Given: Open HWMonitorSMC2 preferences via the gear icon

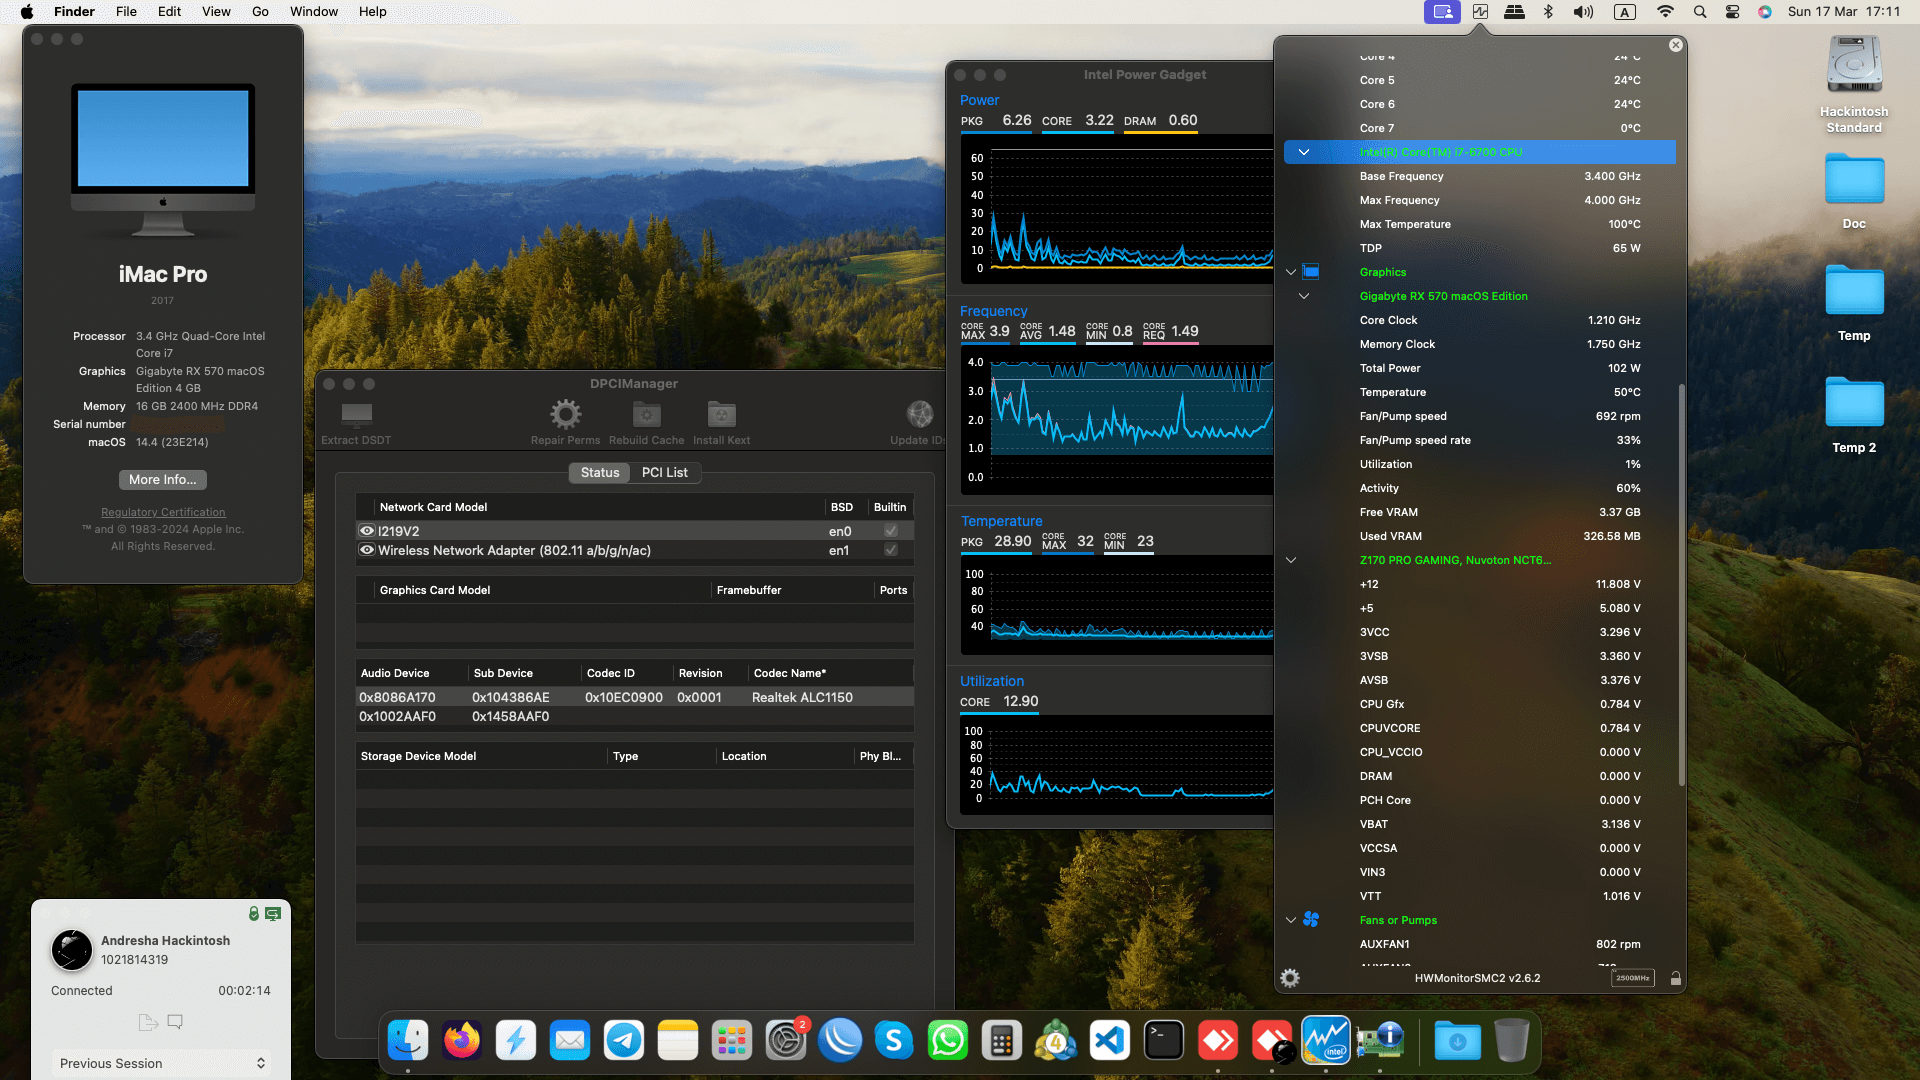Looking at the screenshot, I should (1290, 978).
